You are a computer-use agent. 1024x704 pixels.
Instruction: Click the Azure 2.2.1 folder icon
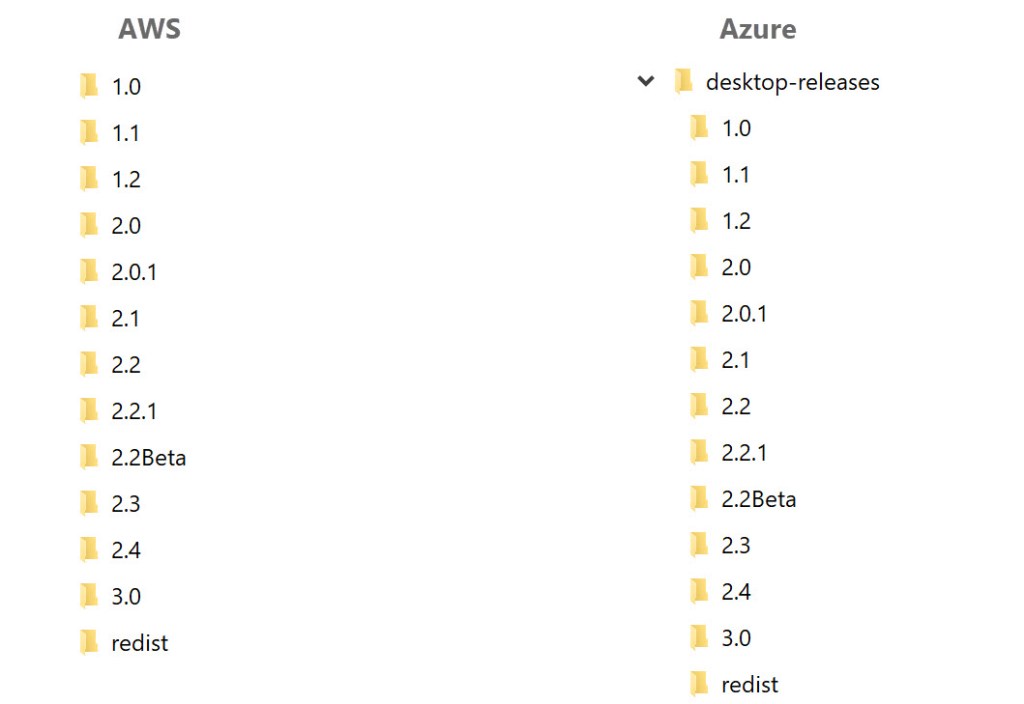point(700,452)
